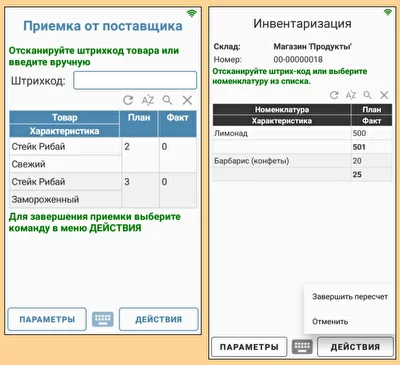Viewport: 400px width, 365px height.
Task: Click Приемка от поставщика title
Action: coord(103,26)
